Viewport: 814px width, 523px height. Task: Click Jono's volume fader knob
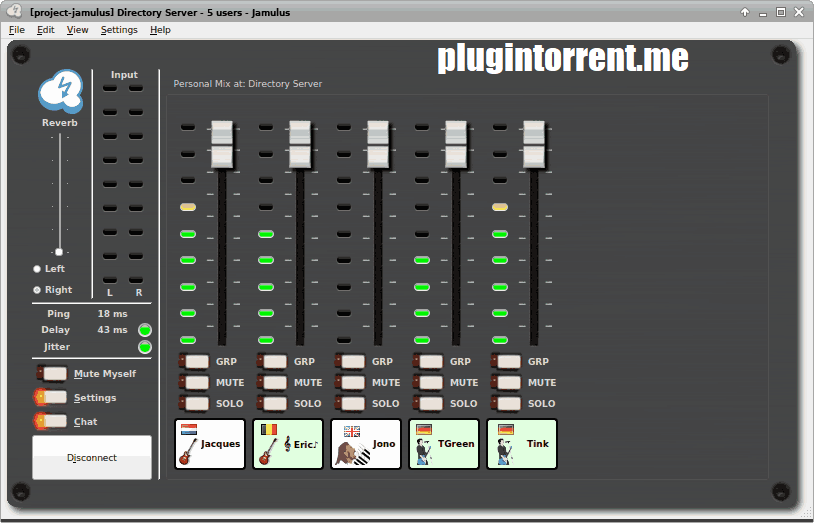377,144
